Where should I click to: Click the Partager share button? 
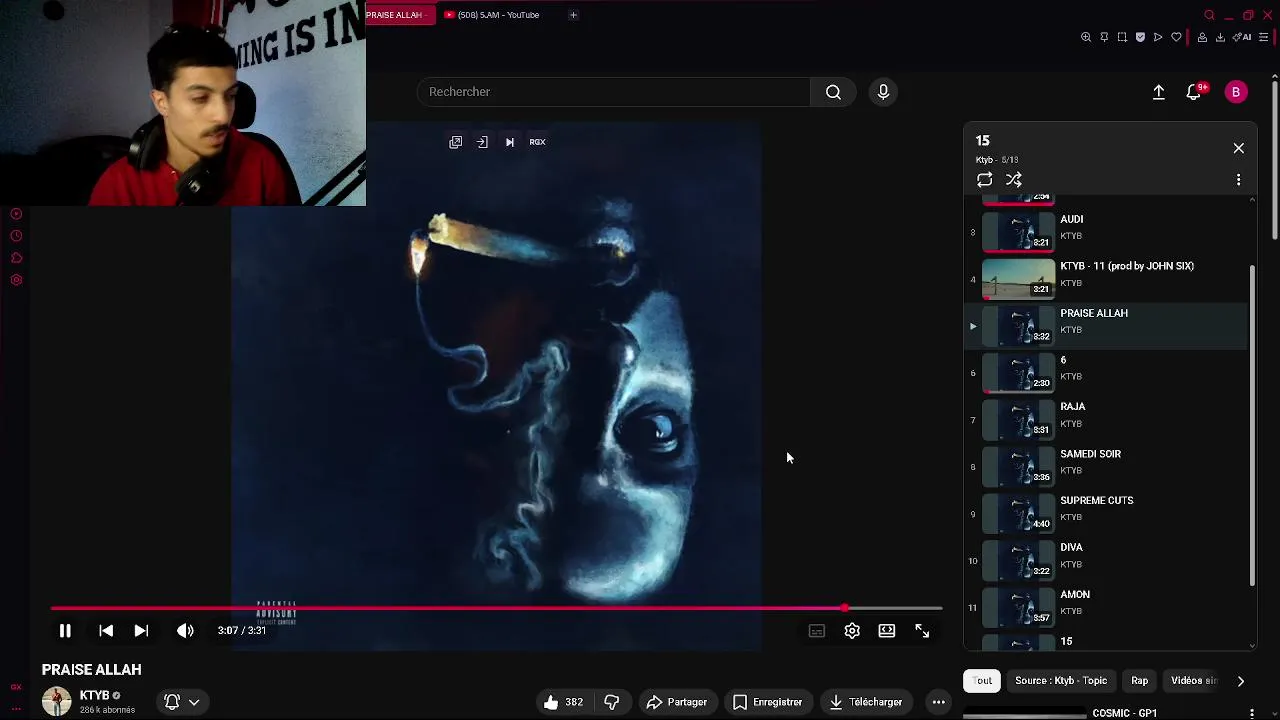(x=677, y=702)
